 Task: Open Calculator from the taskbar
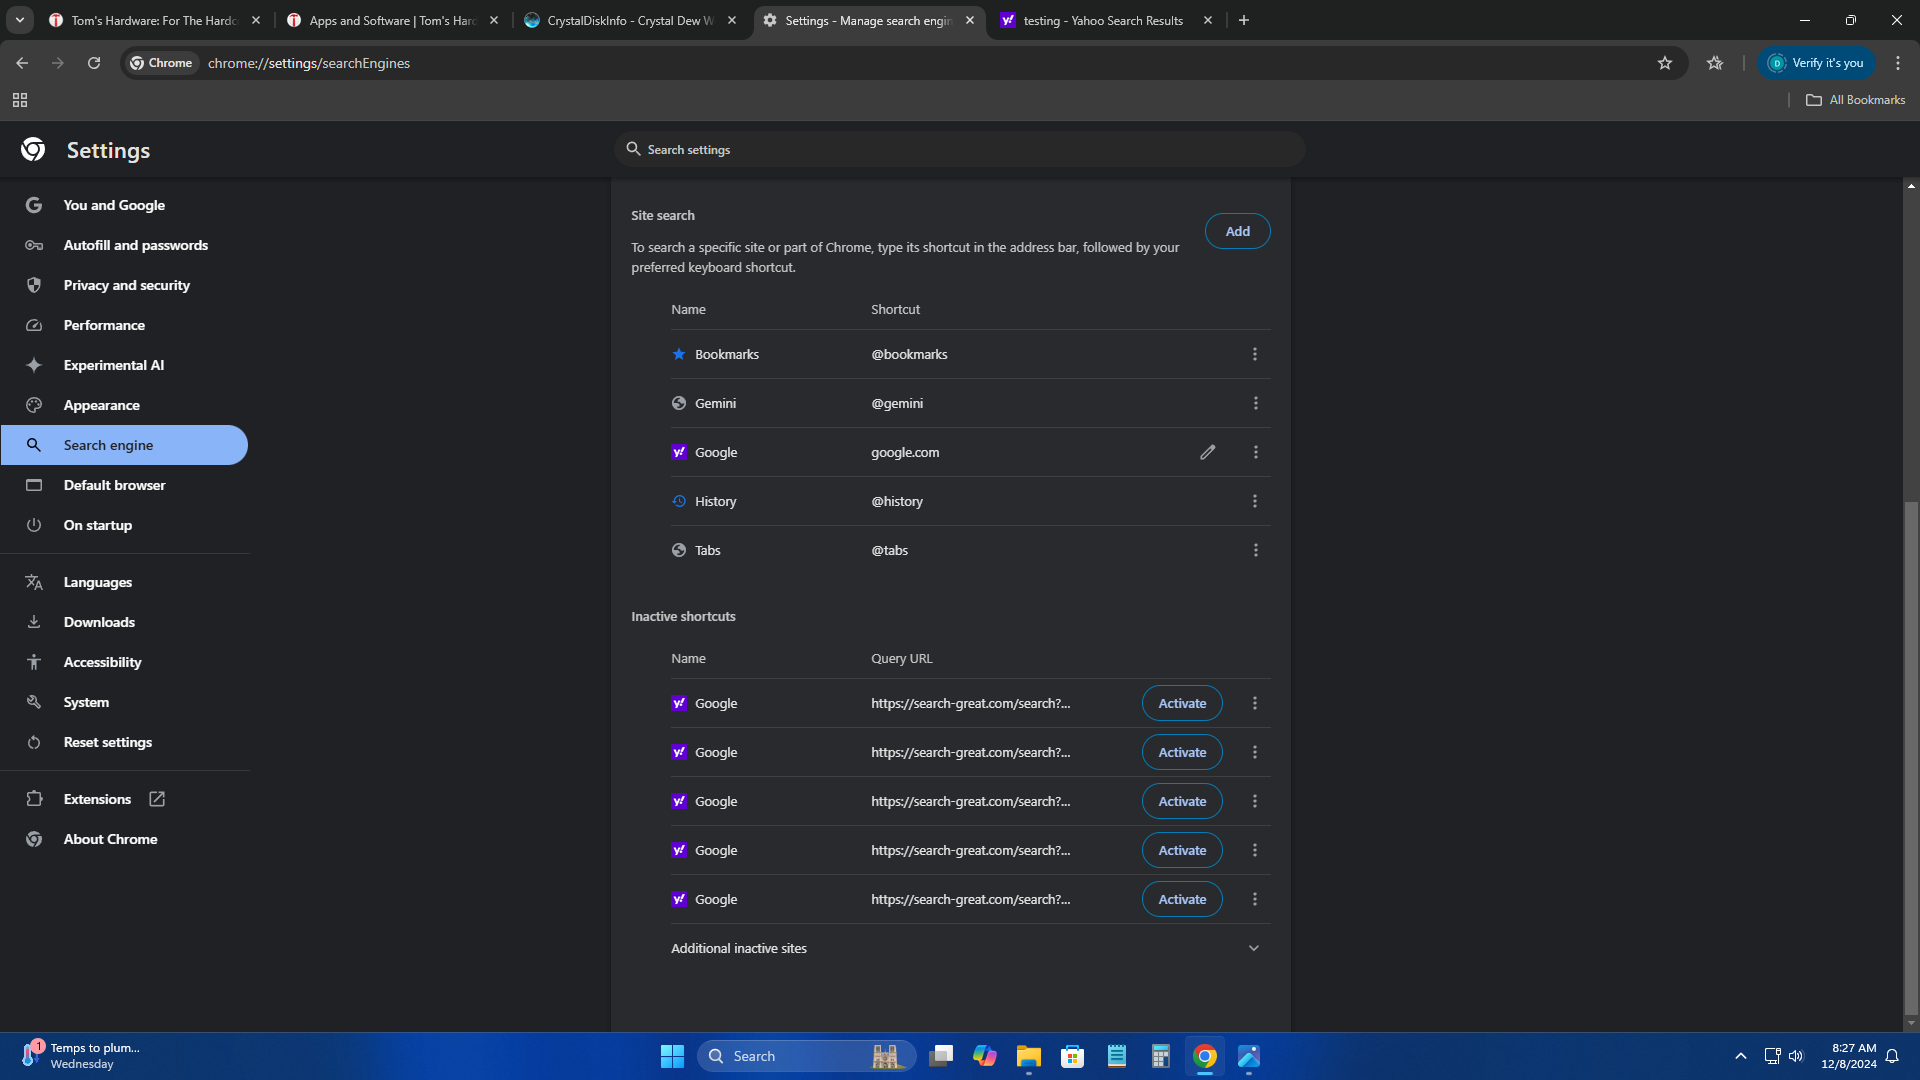click(x=1160, y=1056)
